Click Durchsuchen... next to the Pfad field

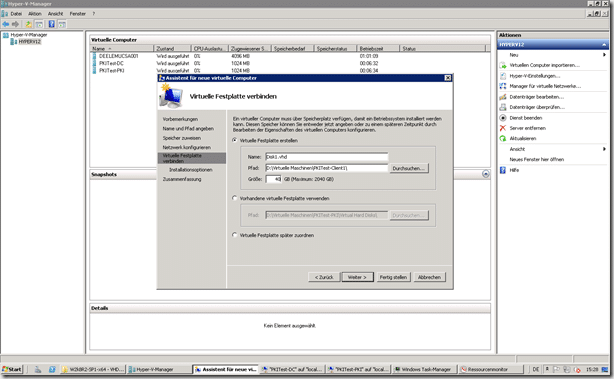point(409,168)
